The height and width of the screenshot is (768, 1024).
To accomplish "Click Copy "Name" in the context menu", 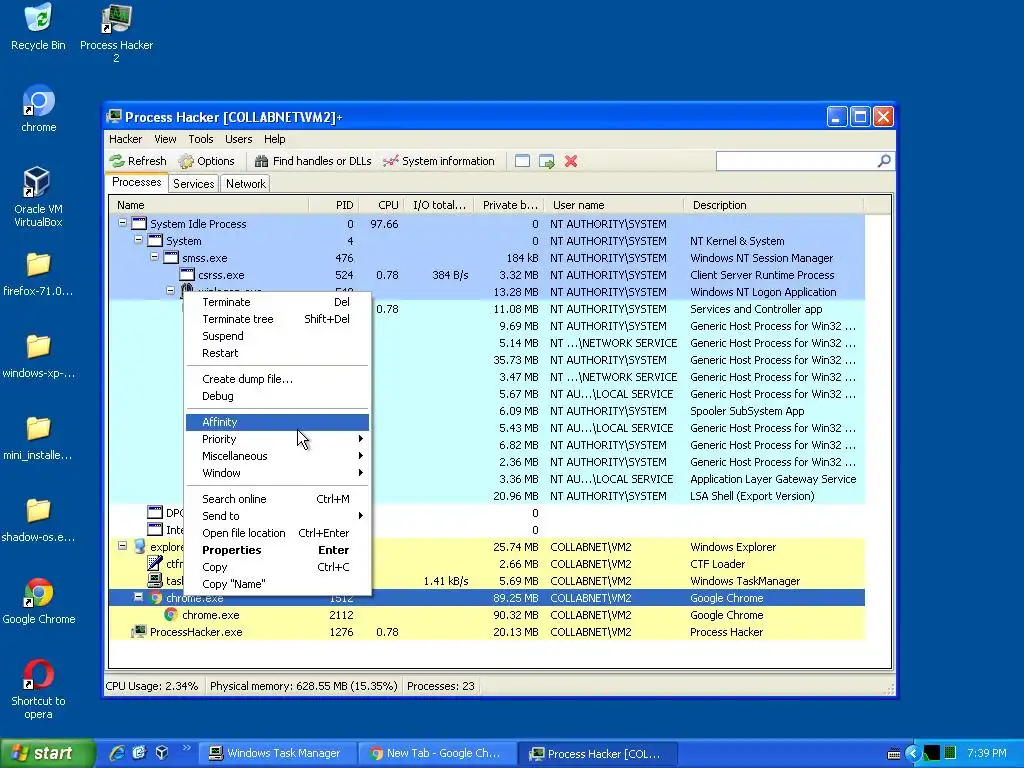I will coord(277,584).
